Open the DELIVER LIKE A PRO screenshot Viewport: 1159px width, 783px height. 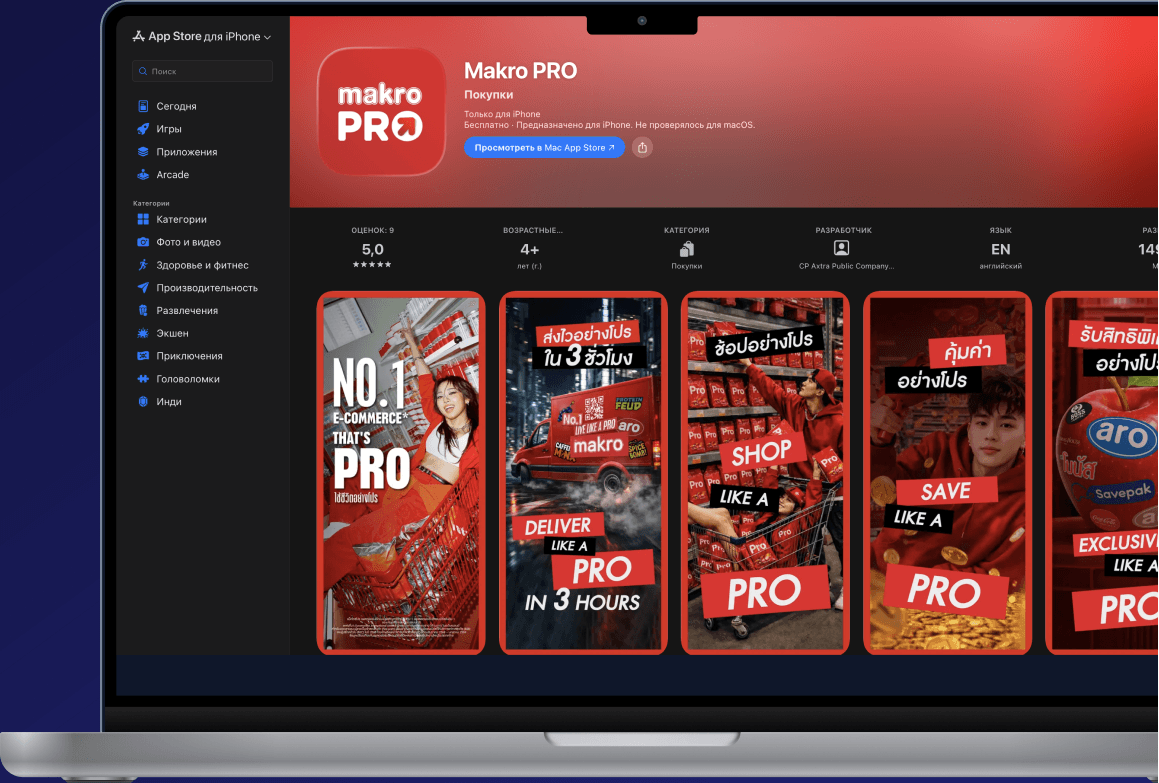click(x=583, y=473)
